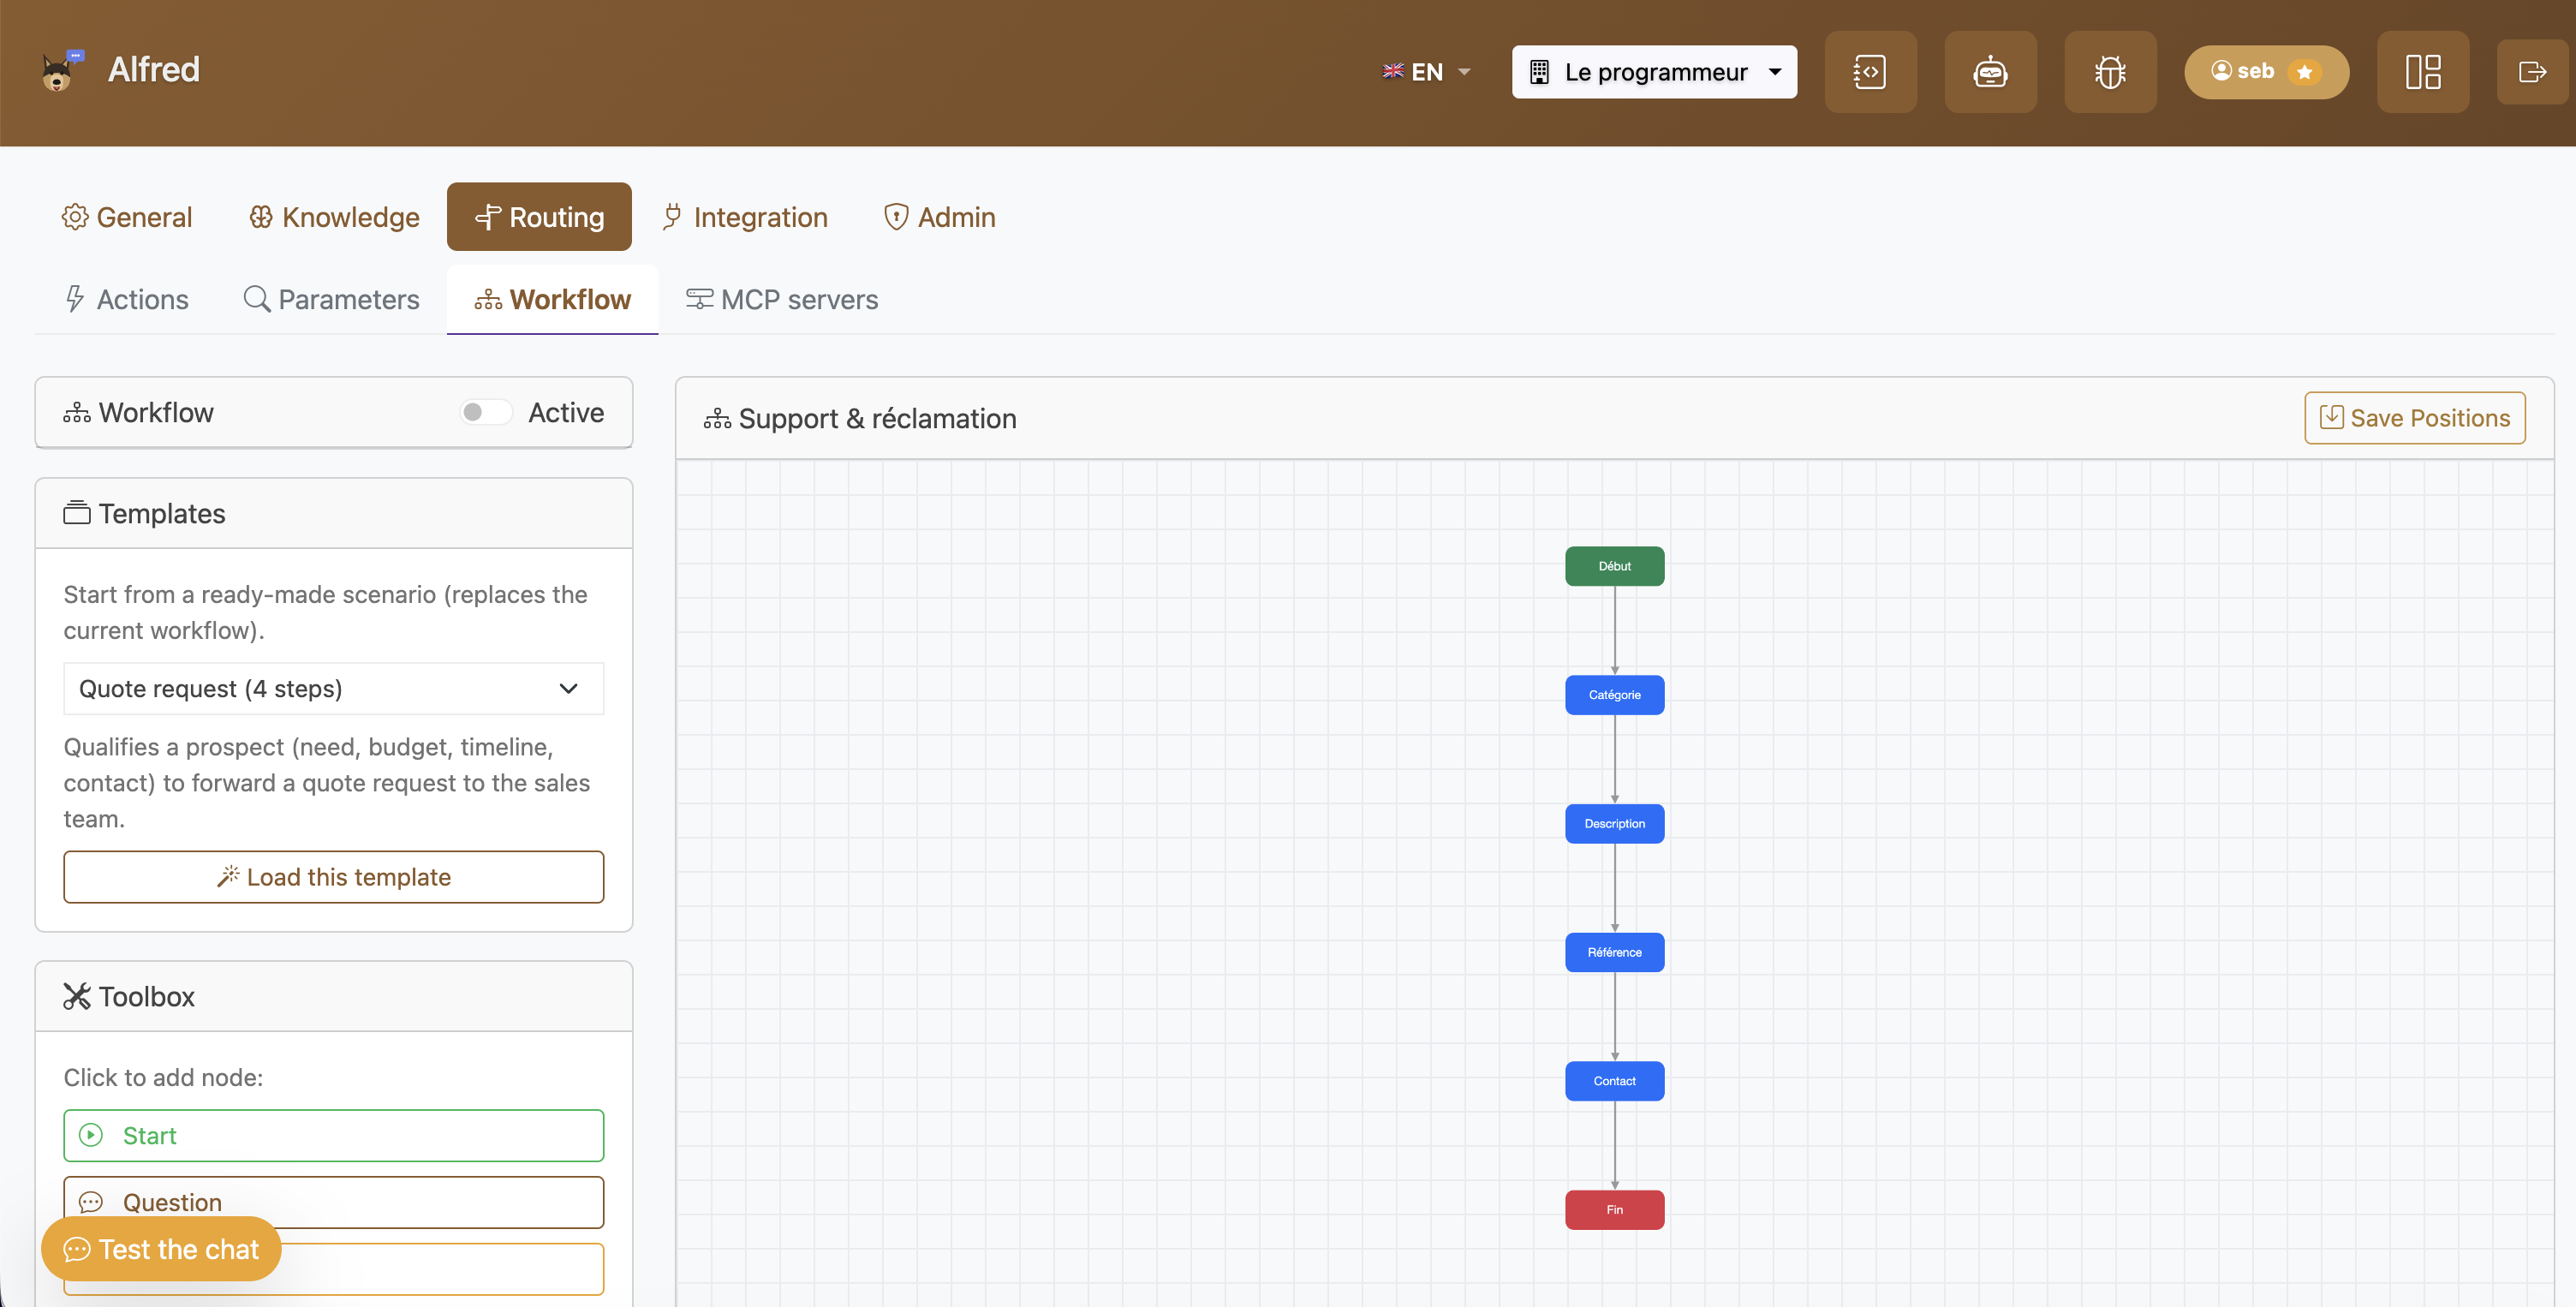Screen dimensions: 2576x1307
Task: Open the MCP servers sub-tab
Action: click(x=782, y=299)
